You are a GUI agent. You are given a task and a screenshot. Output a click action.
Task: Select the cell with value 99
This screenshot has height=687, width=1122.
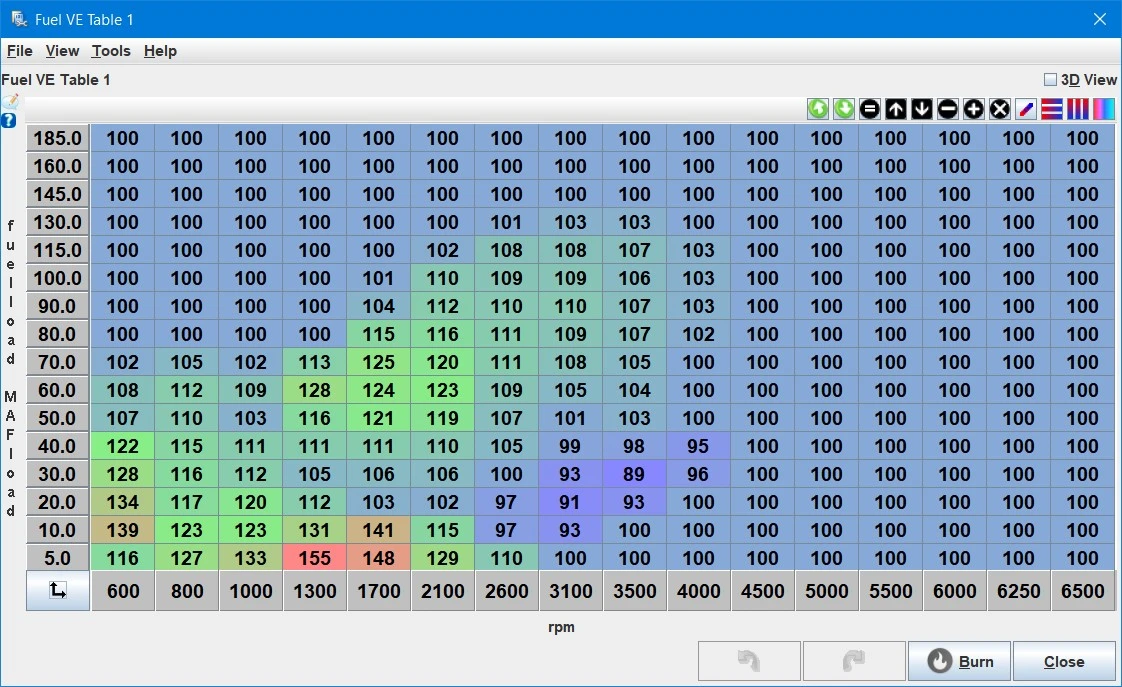click(x=570, y=446)
